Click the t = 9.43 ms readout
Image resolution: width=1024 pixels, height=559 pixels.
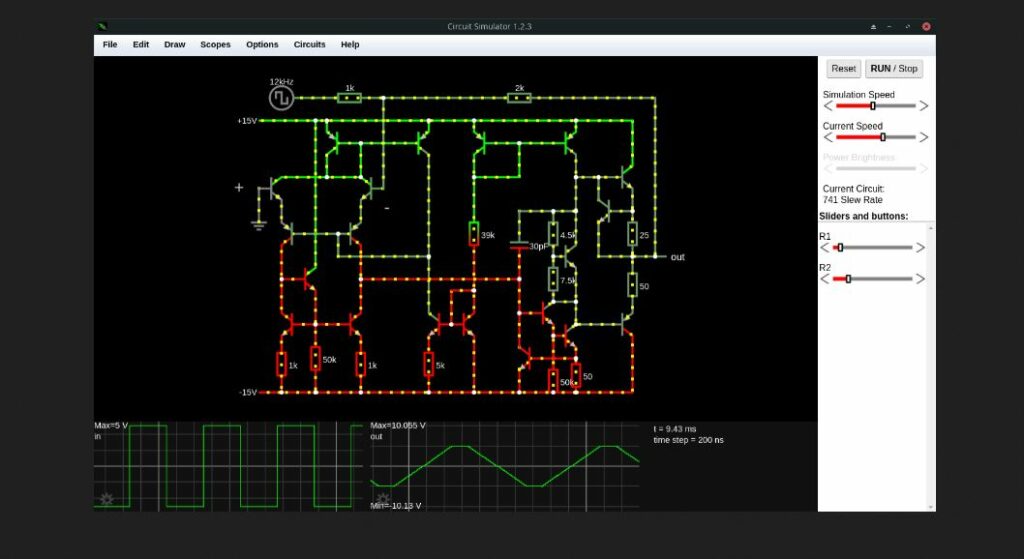675,429
